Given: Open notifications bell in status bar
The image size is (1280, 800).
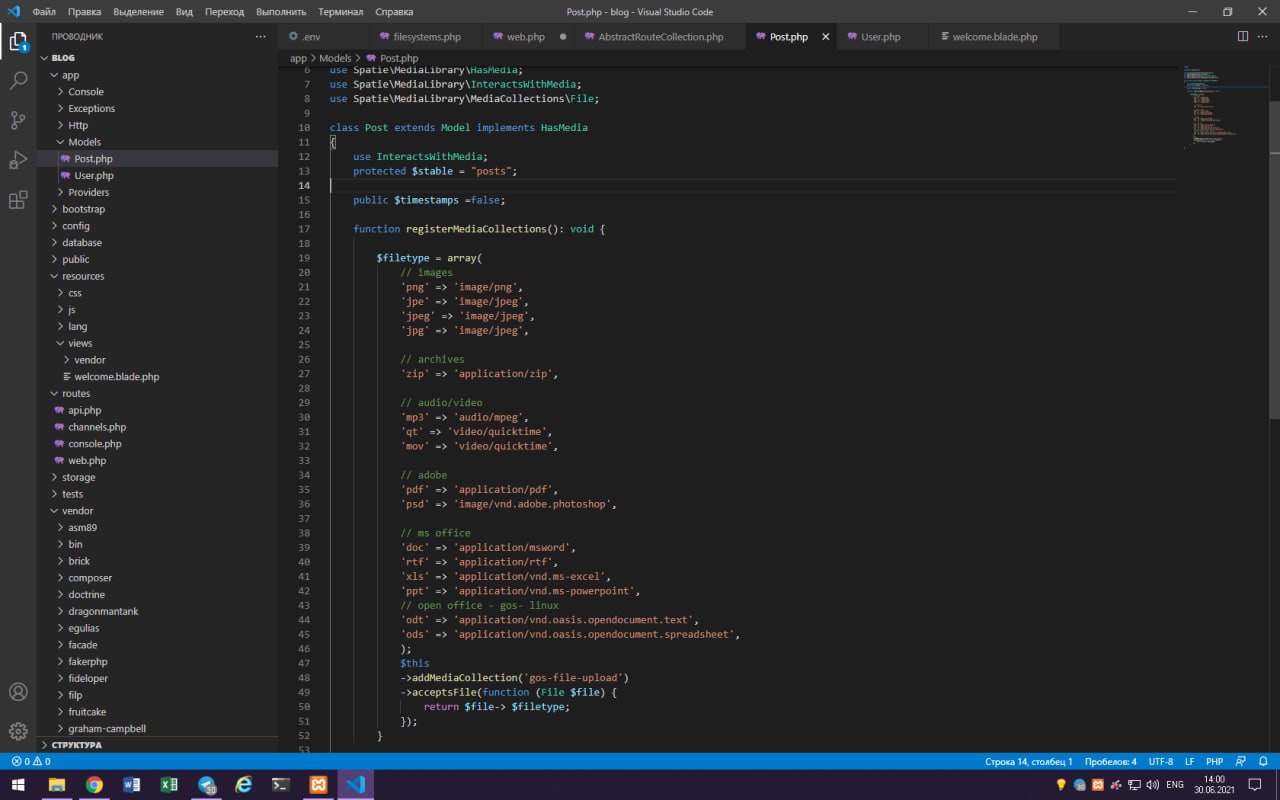Looking at the screenshot, I should [x=1265, y=761].
